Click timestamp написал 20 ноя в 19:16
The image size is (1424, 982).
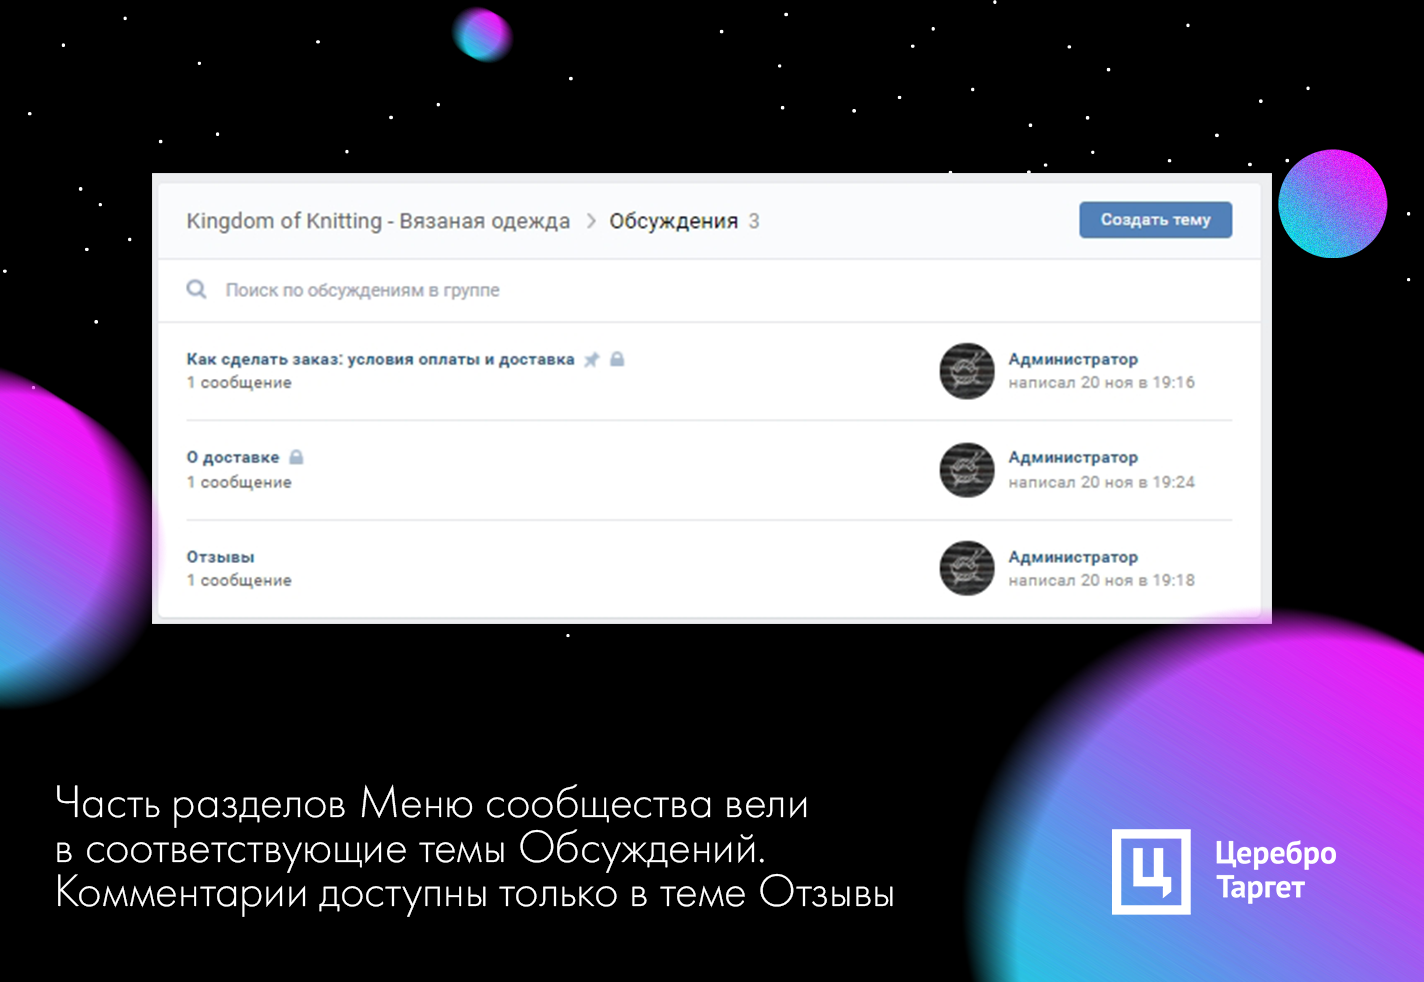pyautogui.click(x=1101, y=382)
